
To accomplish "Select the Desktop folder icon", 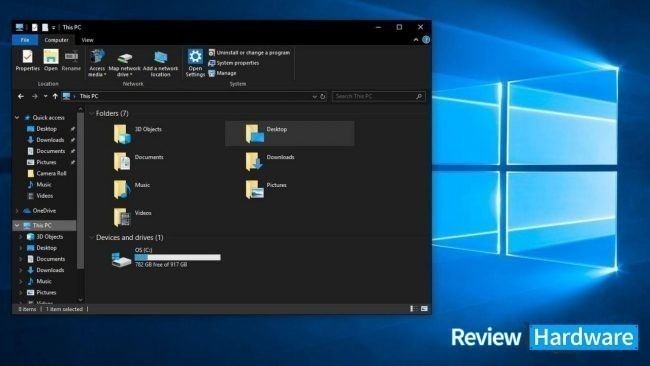I will tap(254, 134).
